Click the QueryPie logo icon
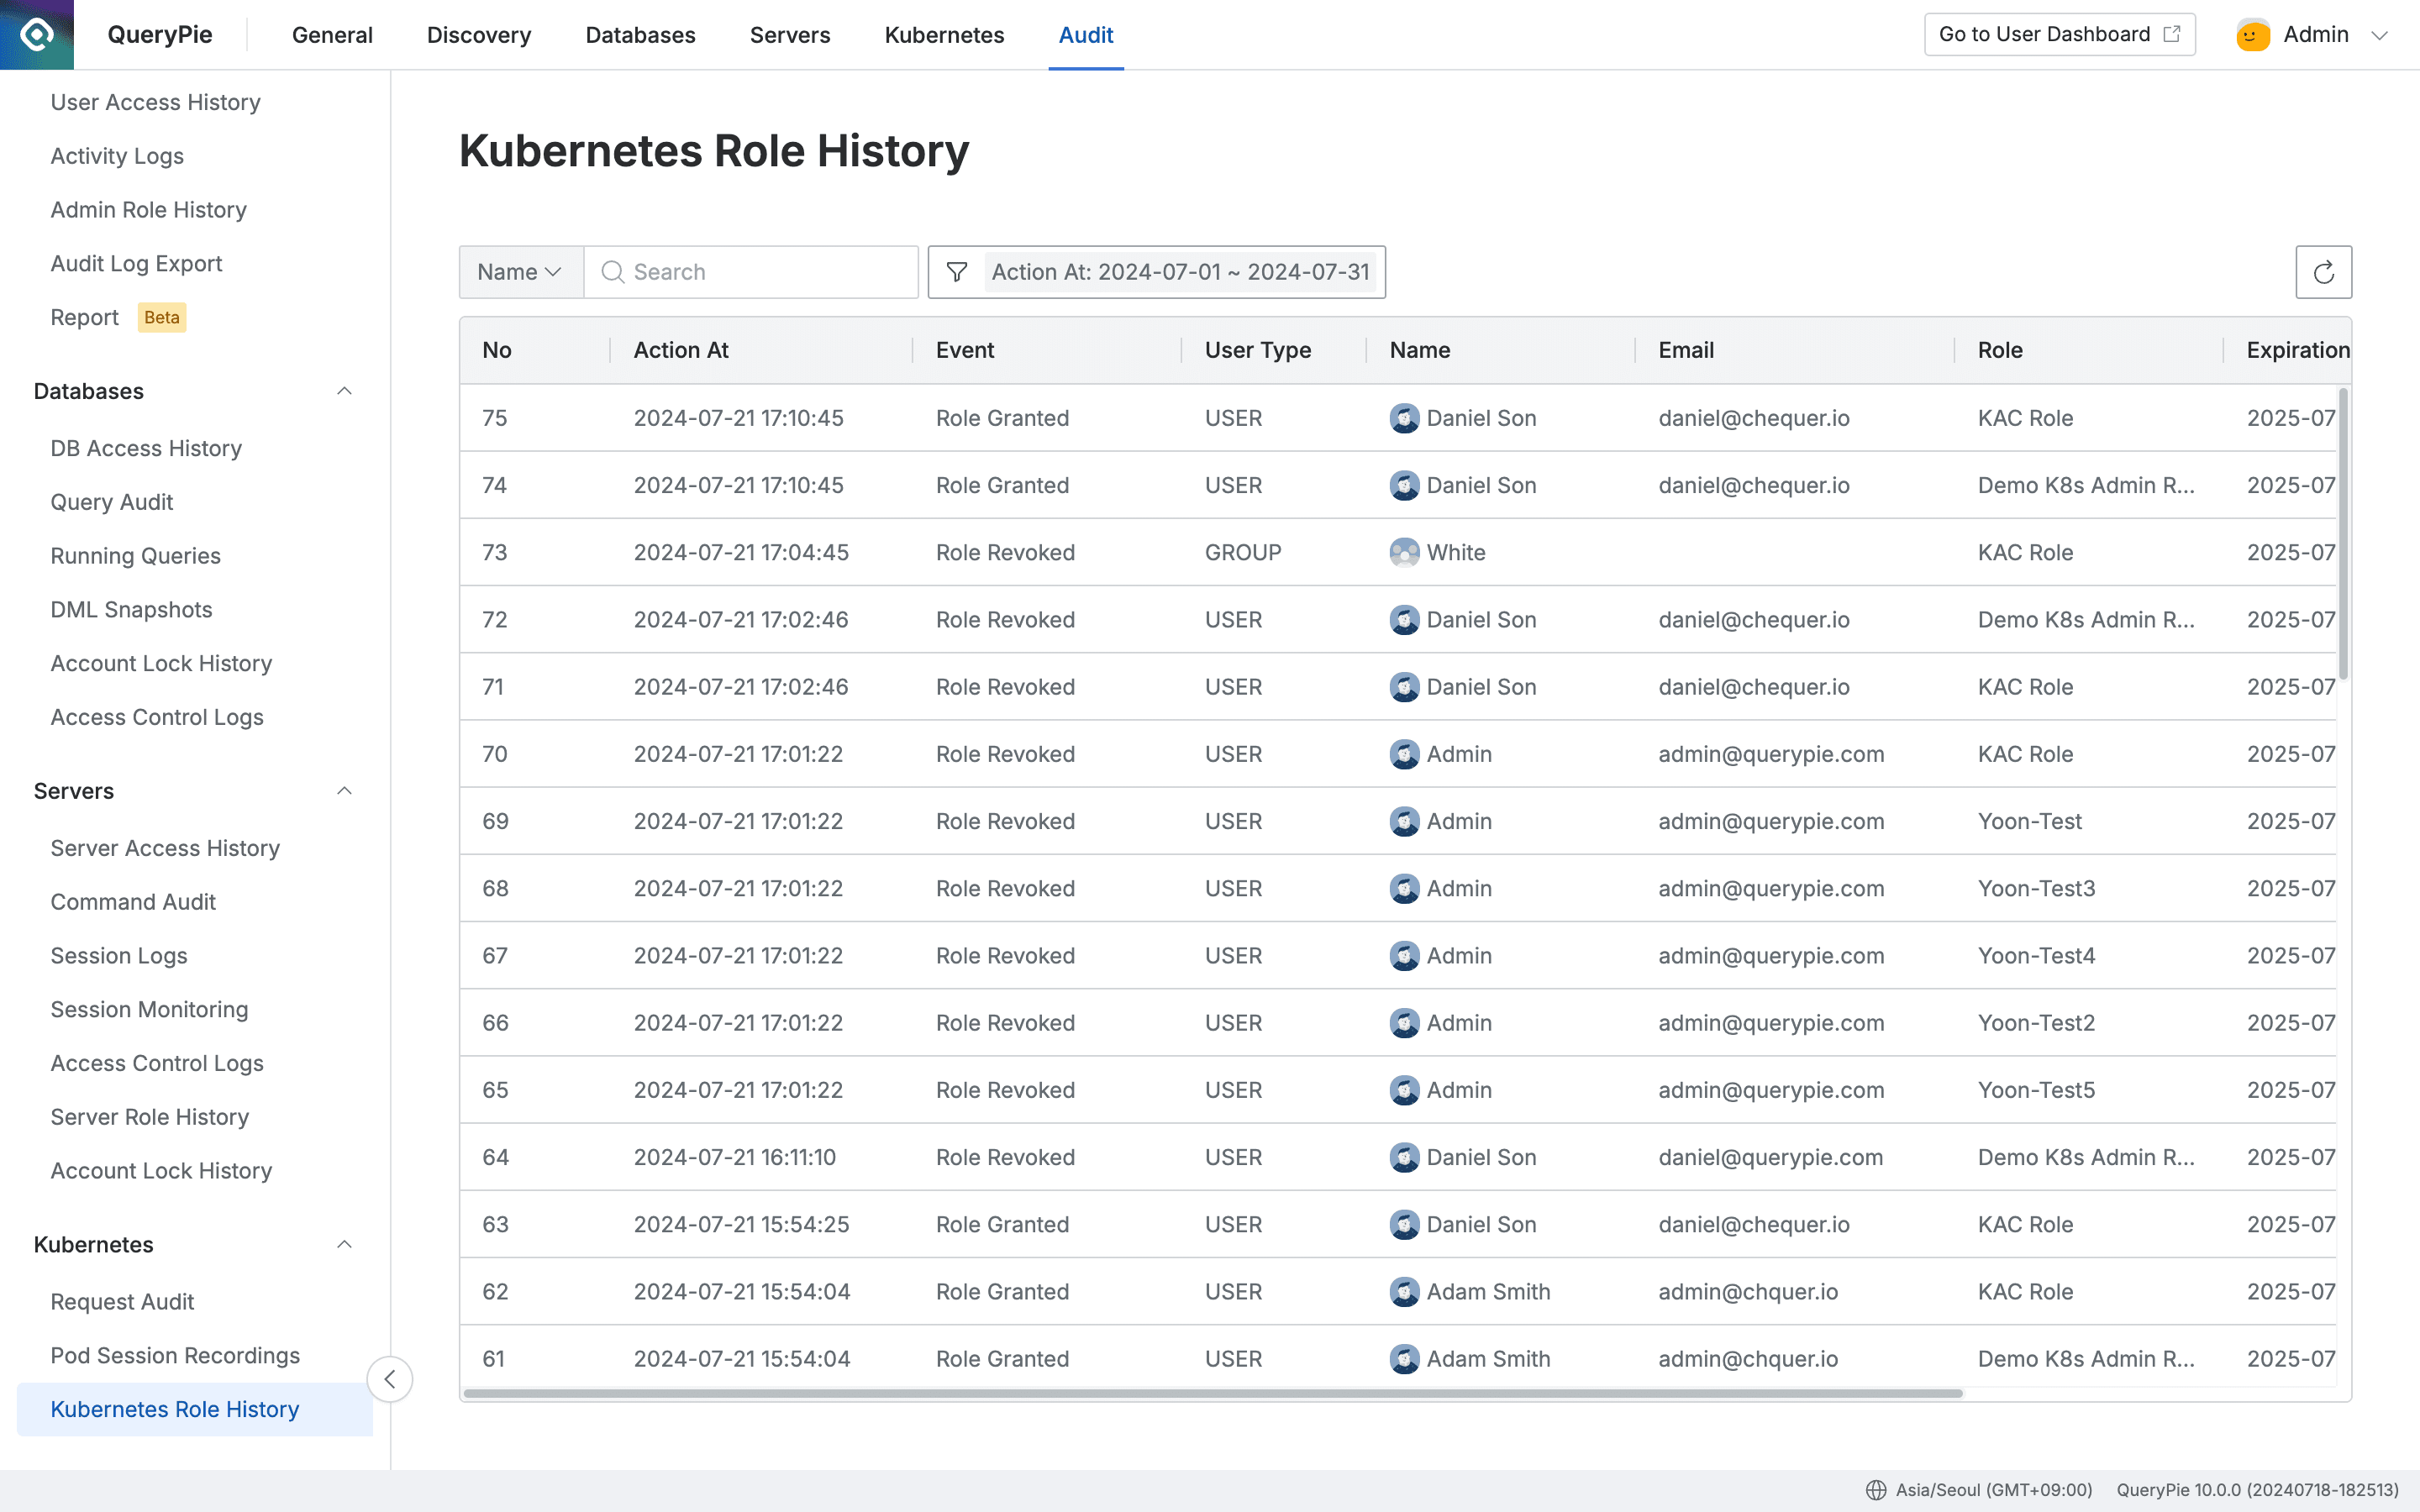The height and width of the screenshot is (1512, 2420). [36, 35]
